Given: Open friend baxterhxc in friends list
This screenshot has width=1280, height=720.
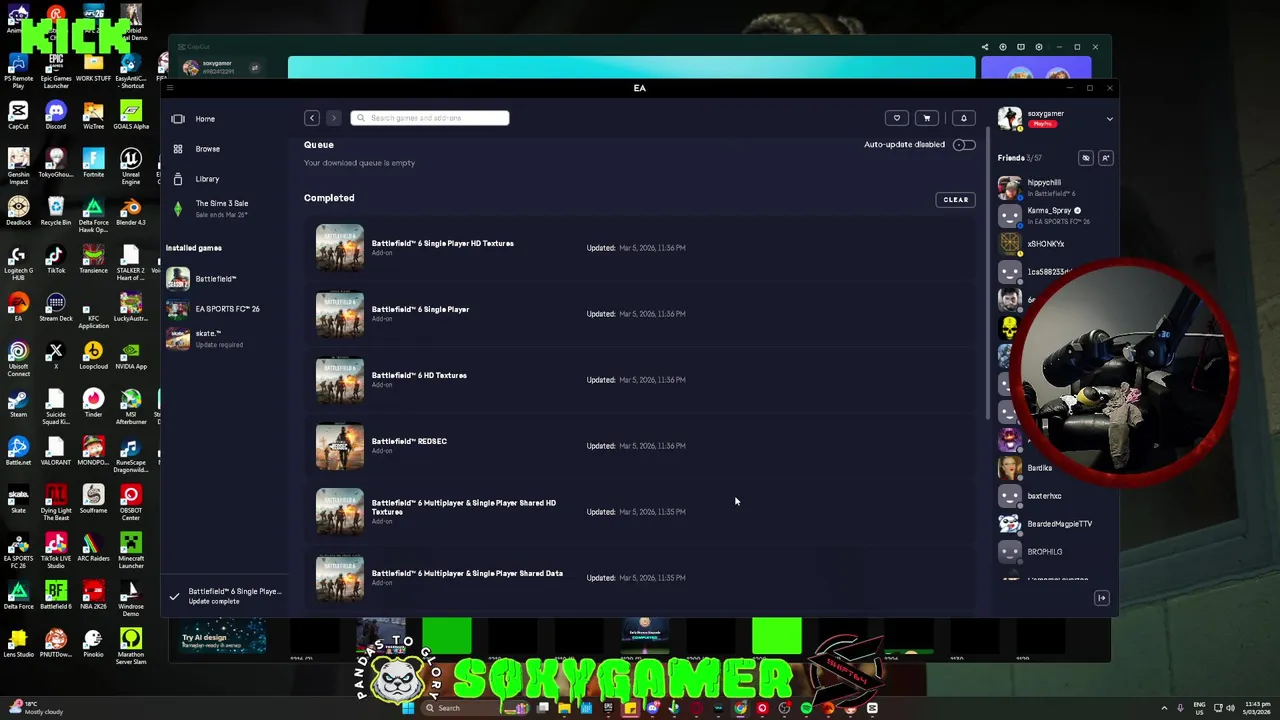Looking at the screenshot, I should click(x=1044, y=496).
